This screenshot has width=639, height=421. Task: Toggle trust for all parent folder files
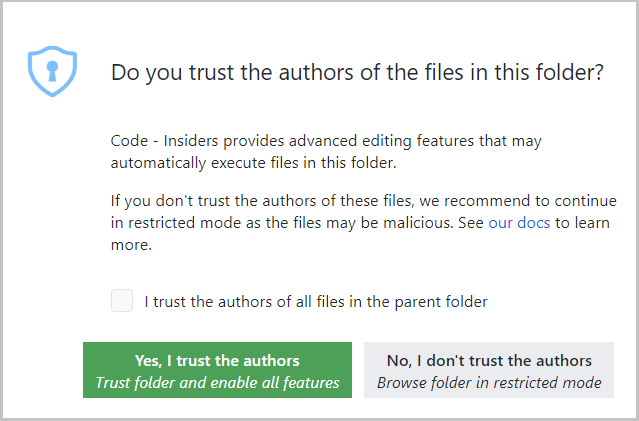122,300
